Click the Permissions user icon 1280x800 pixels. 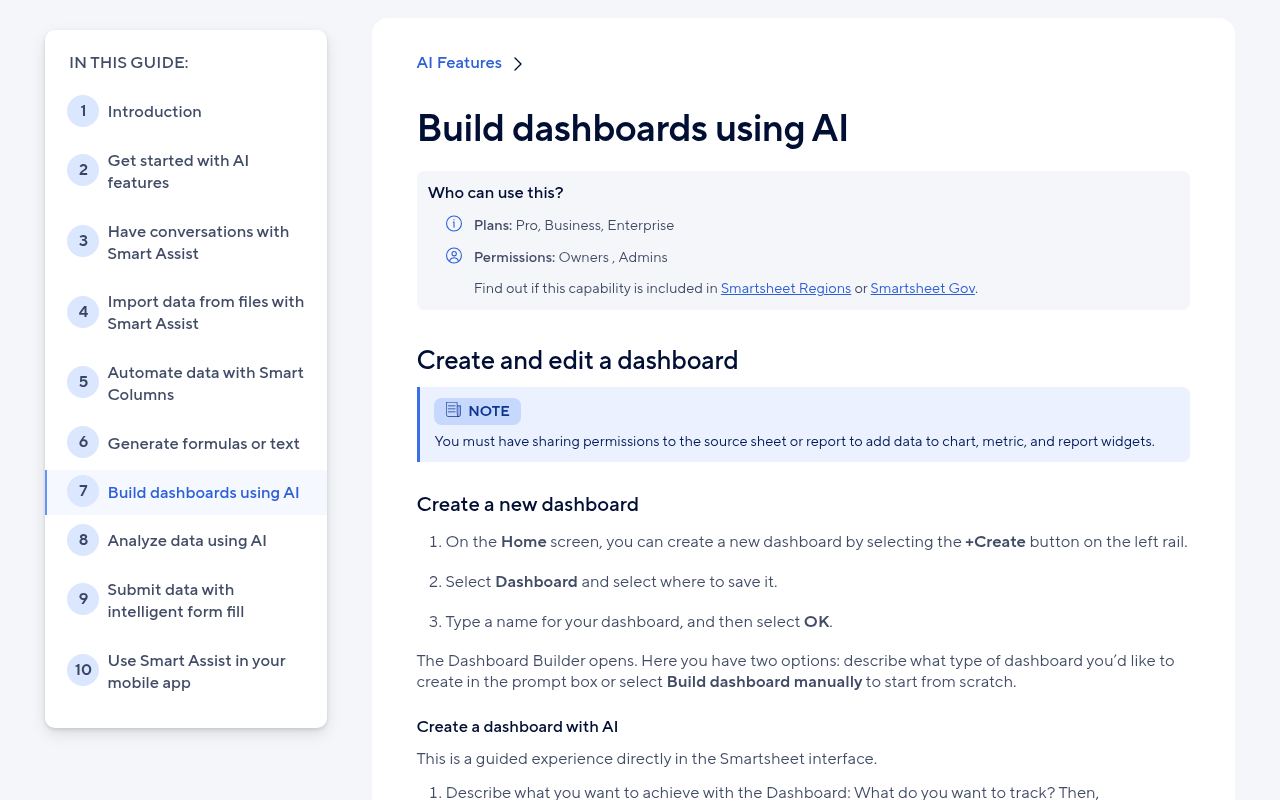point(454,256)
